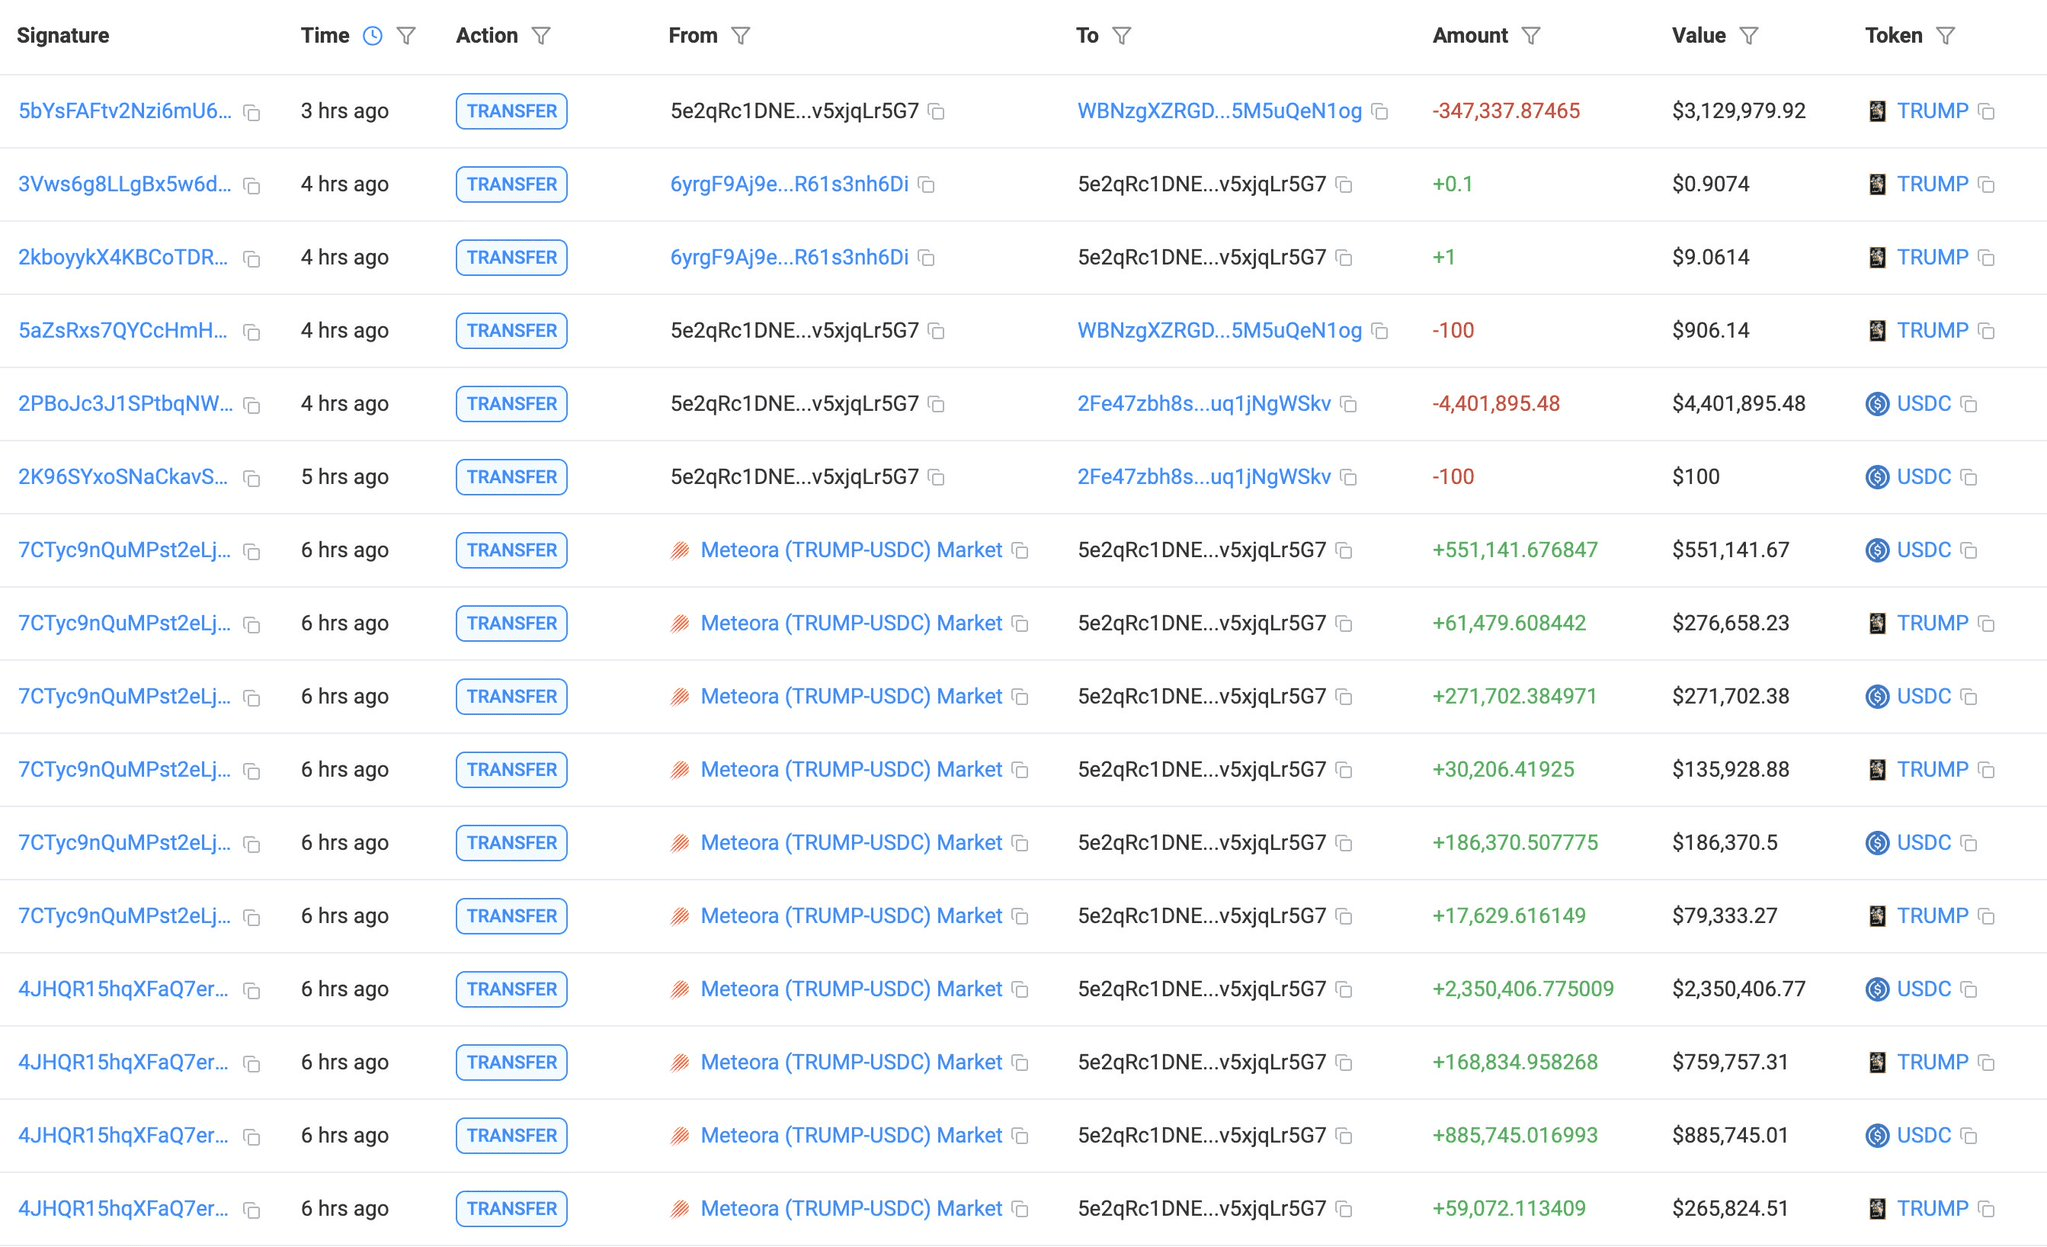Open the Action column filter
2047x1247 pixels.
point(541,36)
